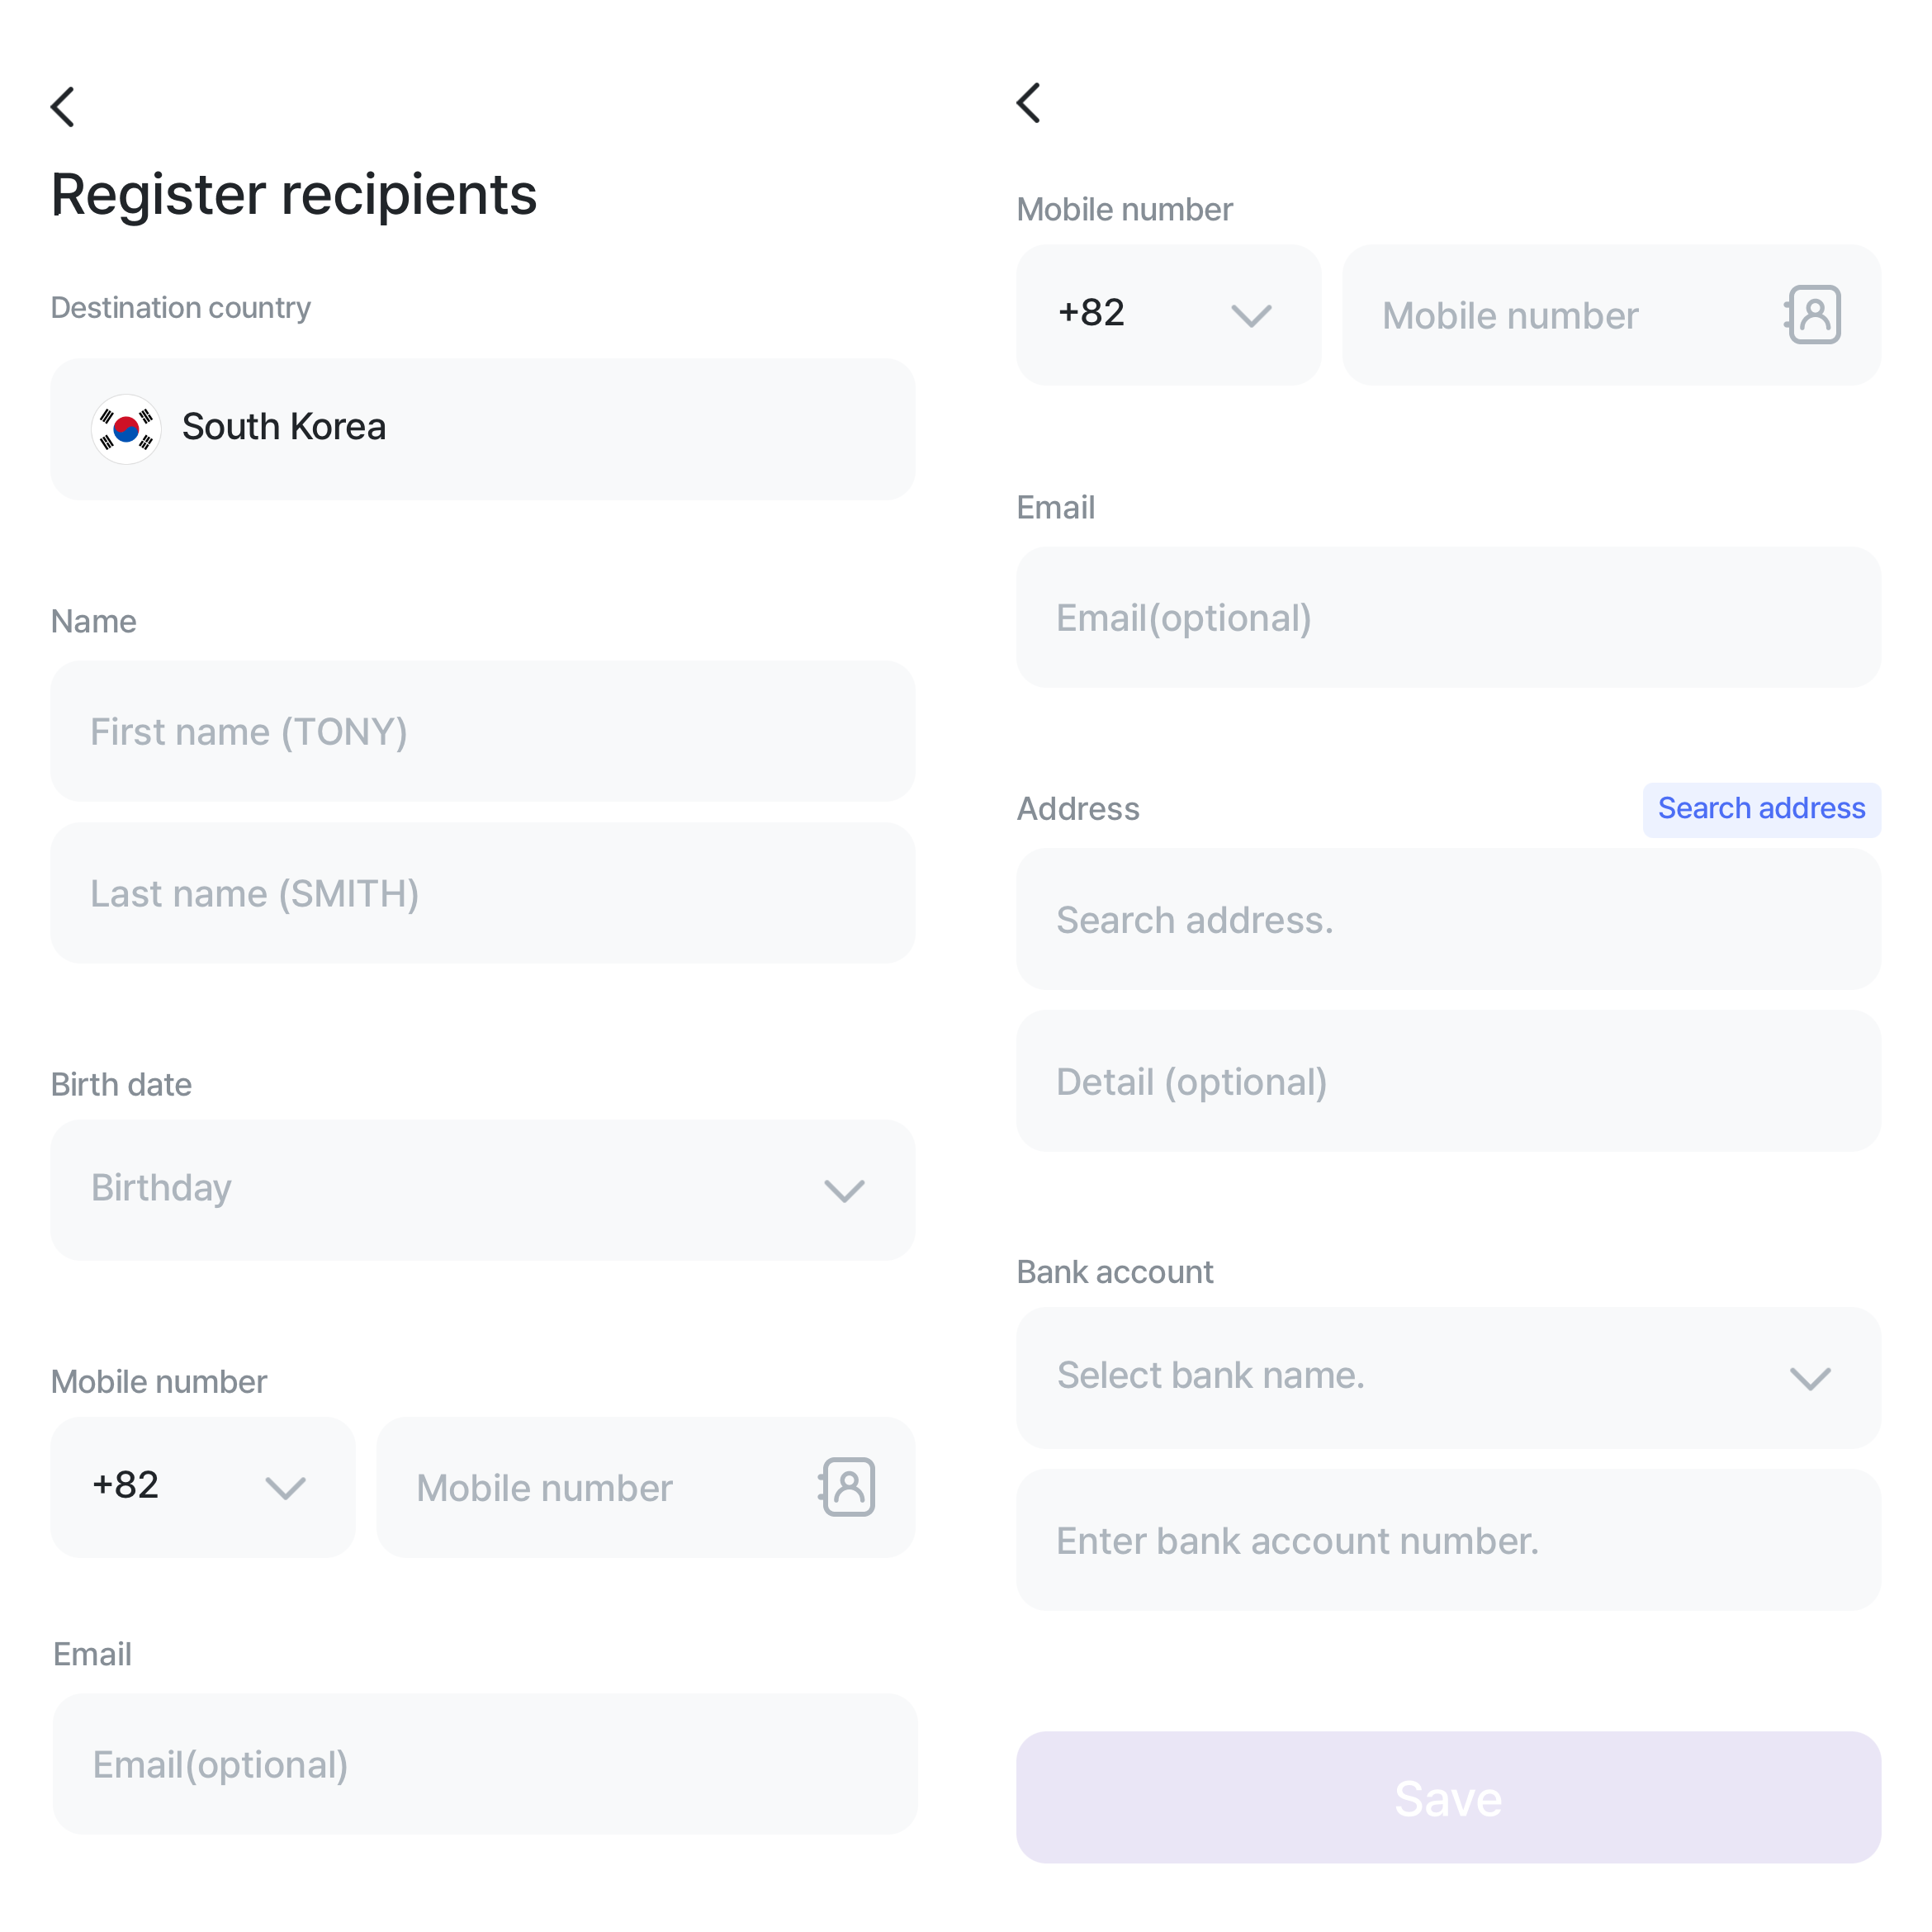
Task: Open the Birthday date dropdown
Action: [x=483, y=1190]
